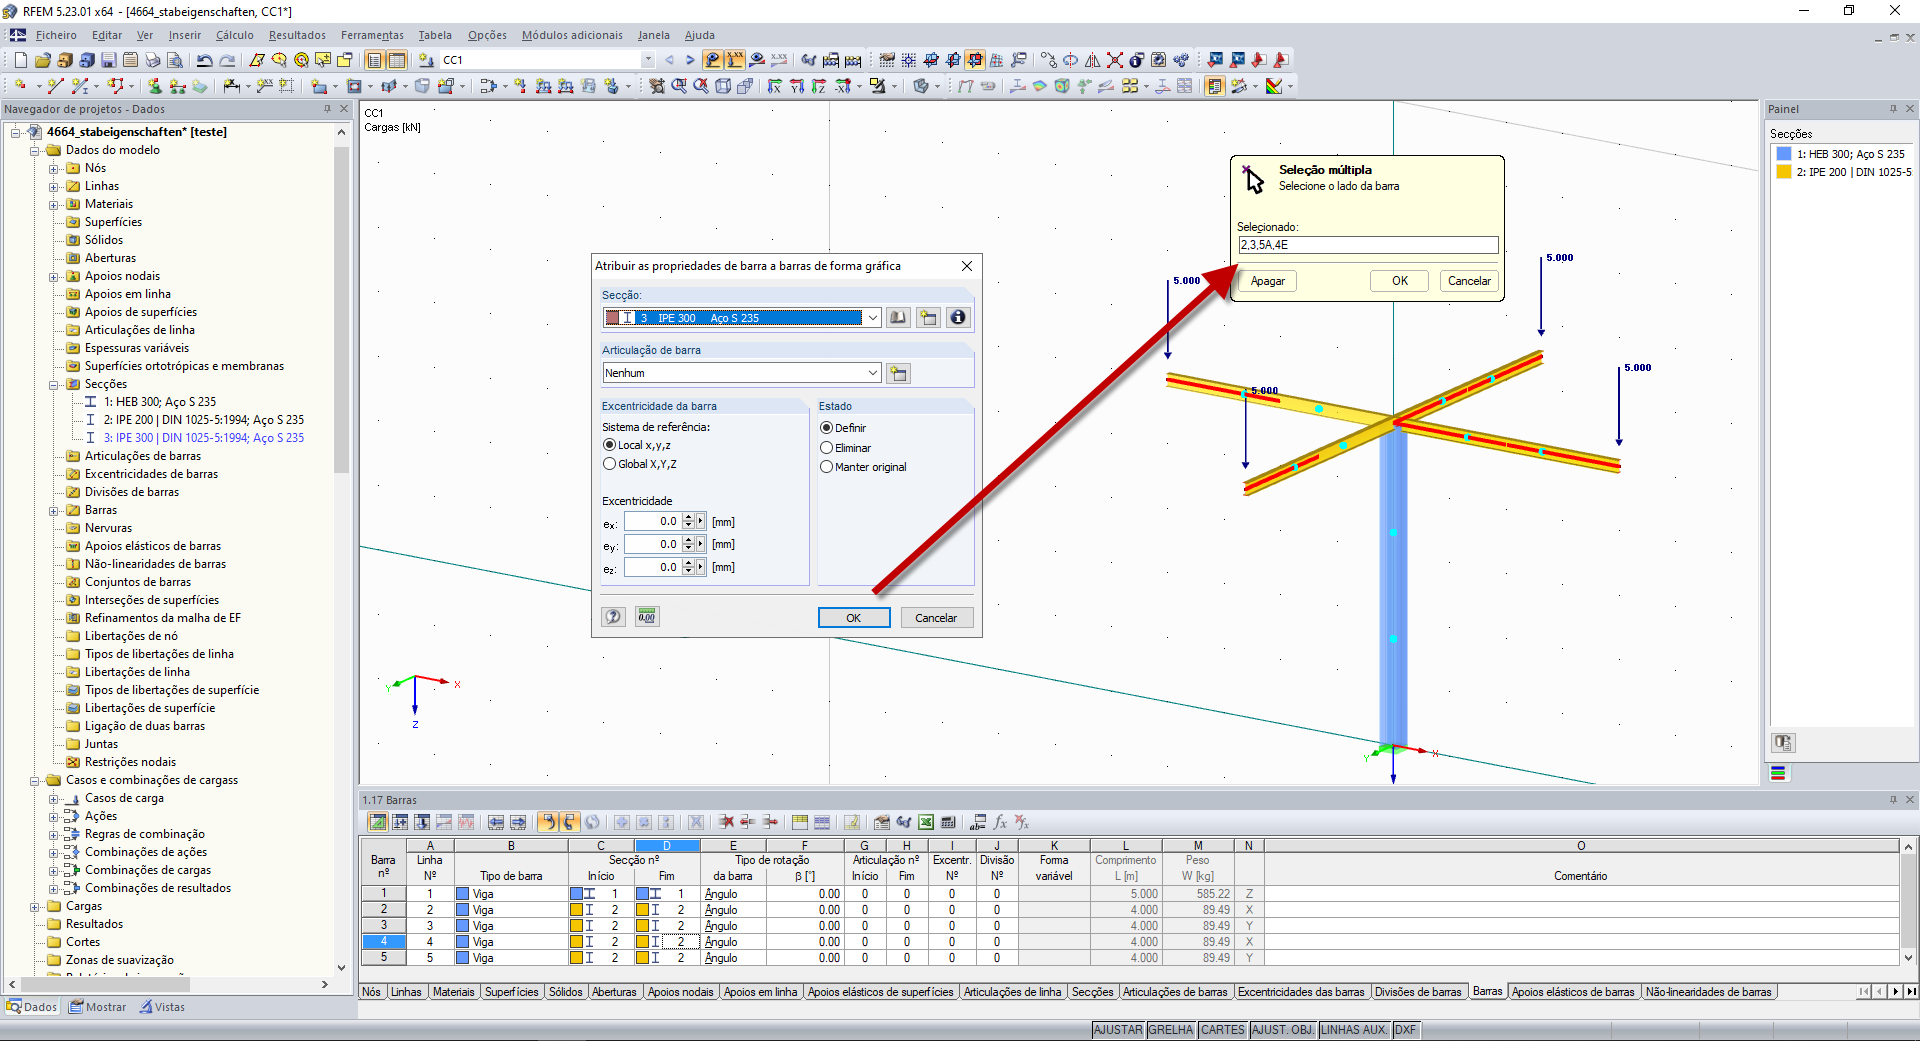This screenshot has height=1041, width=1920.
Task: Expand the Barras tree node
Action: point(54,510)
